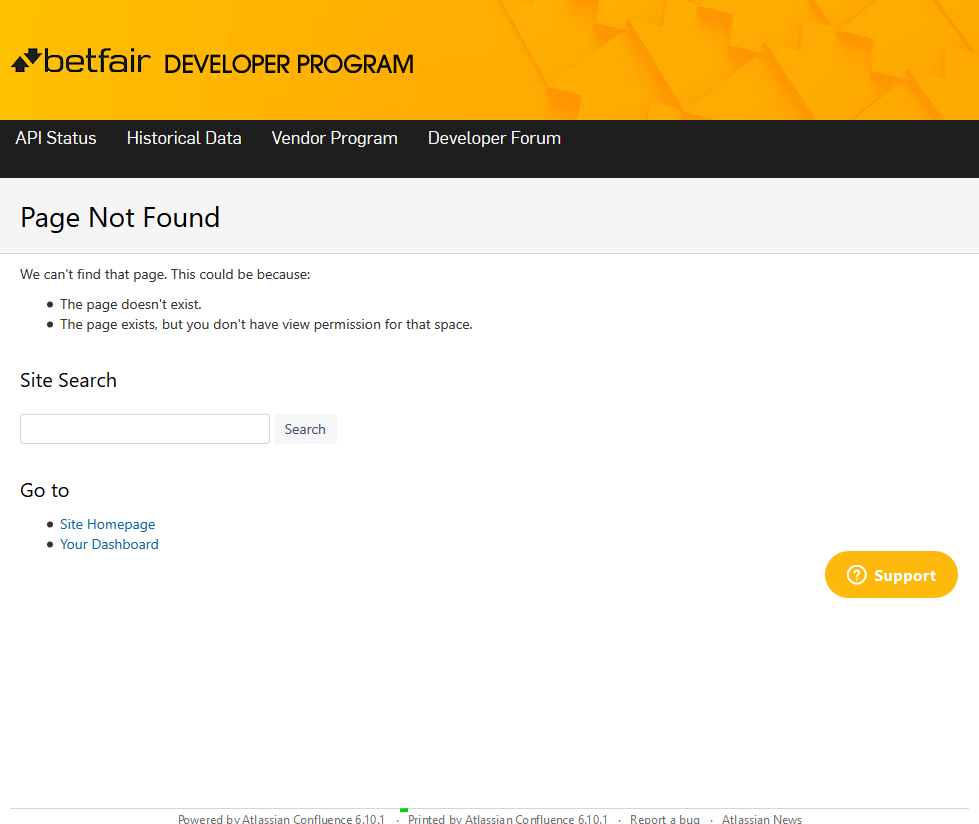This screenshot has width=979, height=824.
Task: Visit the Developer Forum nav item
Action: click(494, 138)
